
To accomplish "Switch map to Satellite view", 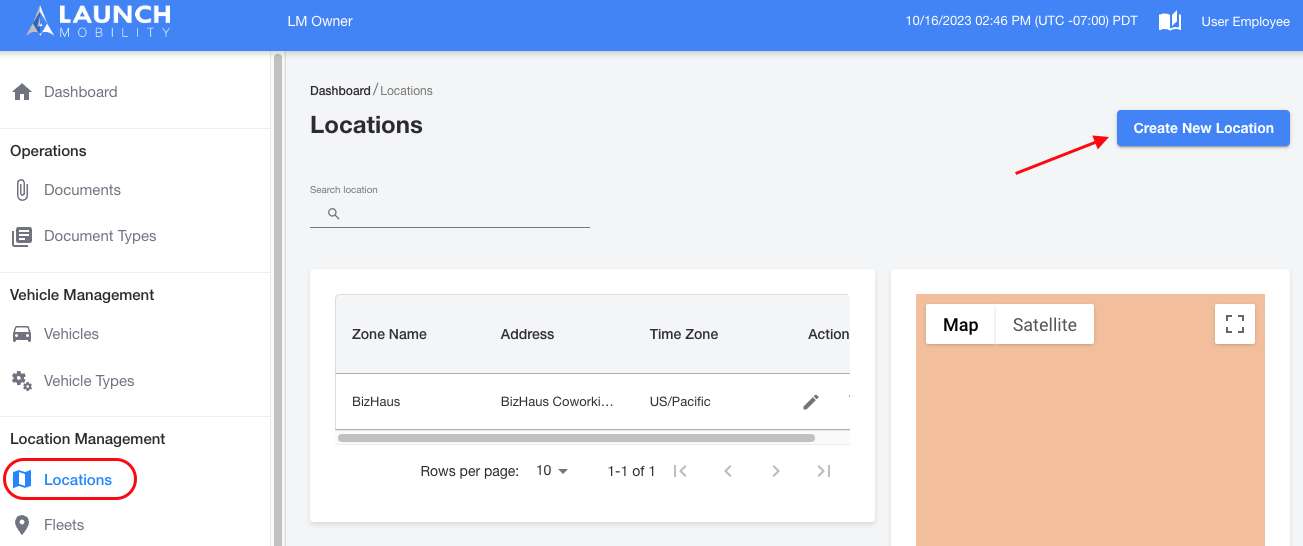I will click(x=1044, y=325).
